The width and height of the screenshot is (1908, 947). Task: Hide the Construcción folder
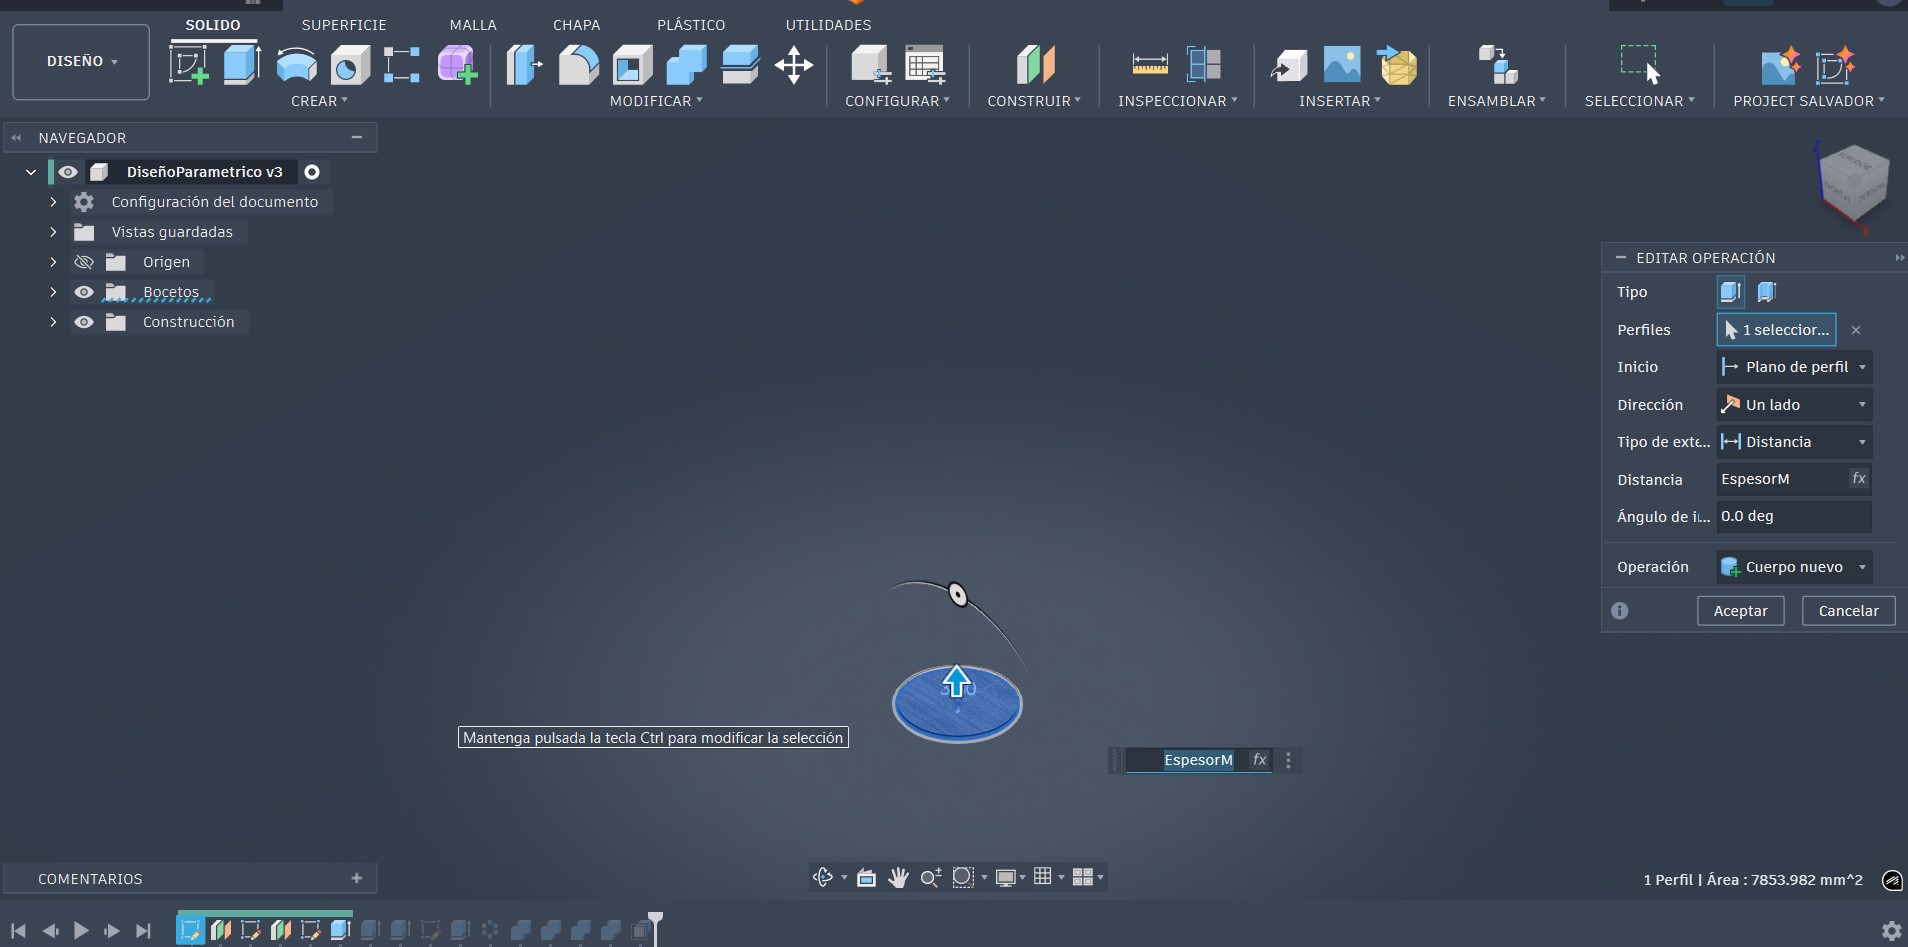pyautogui.click(x=84, y=321)
